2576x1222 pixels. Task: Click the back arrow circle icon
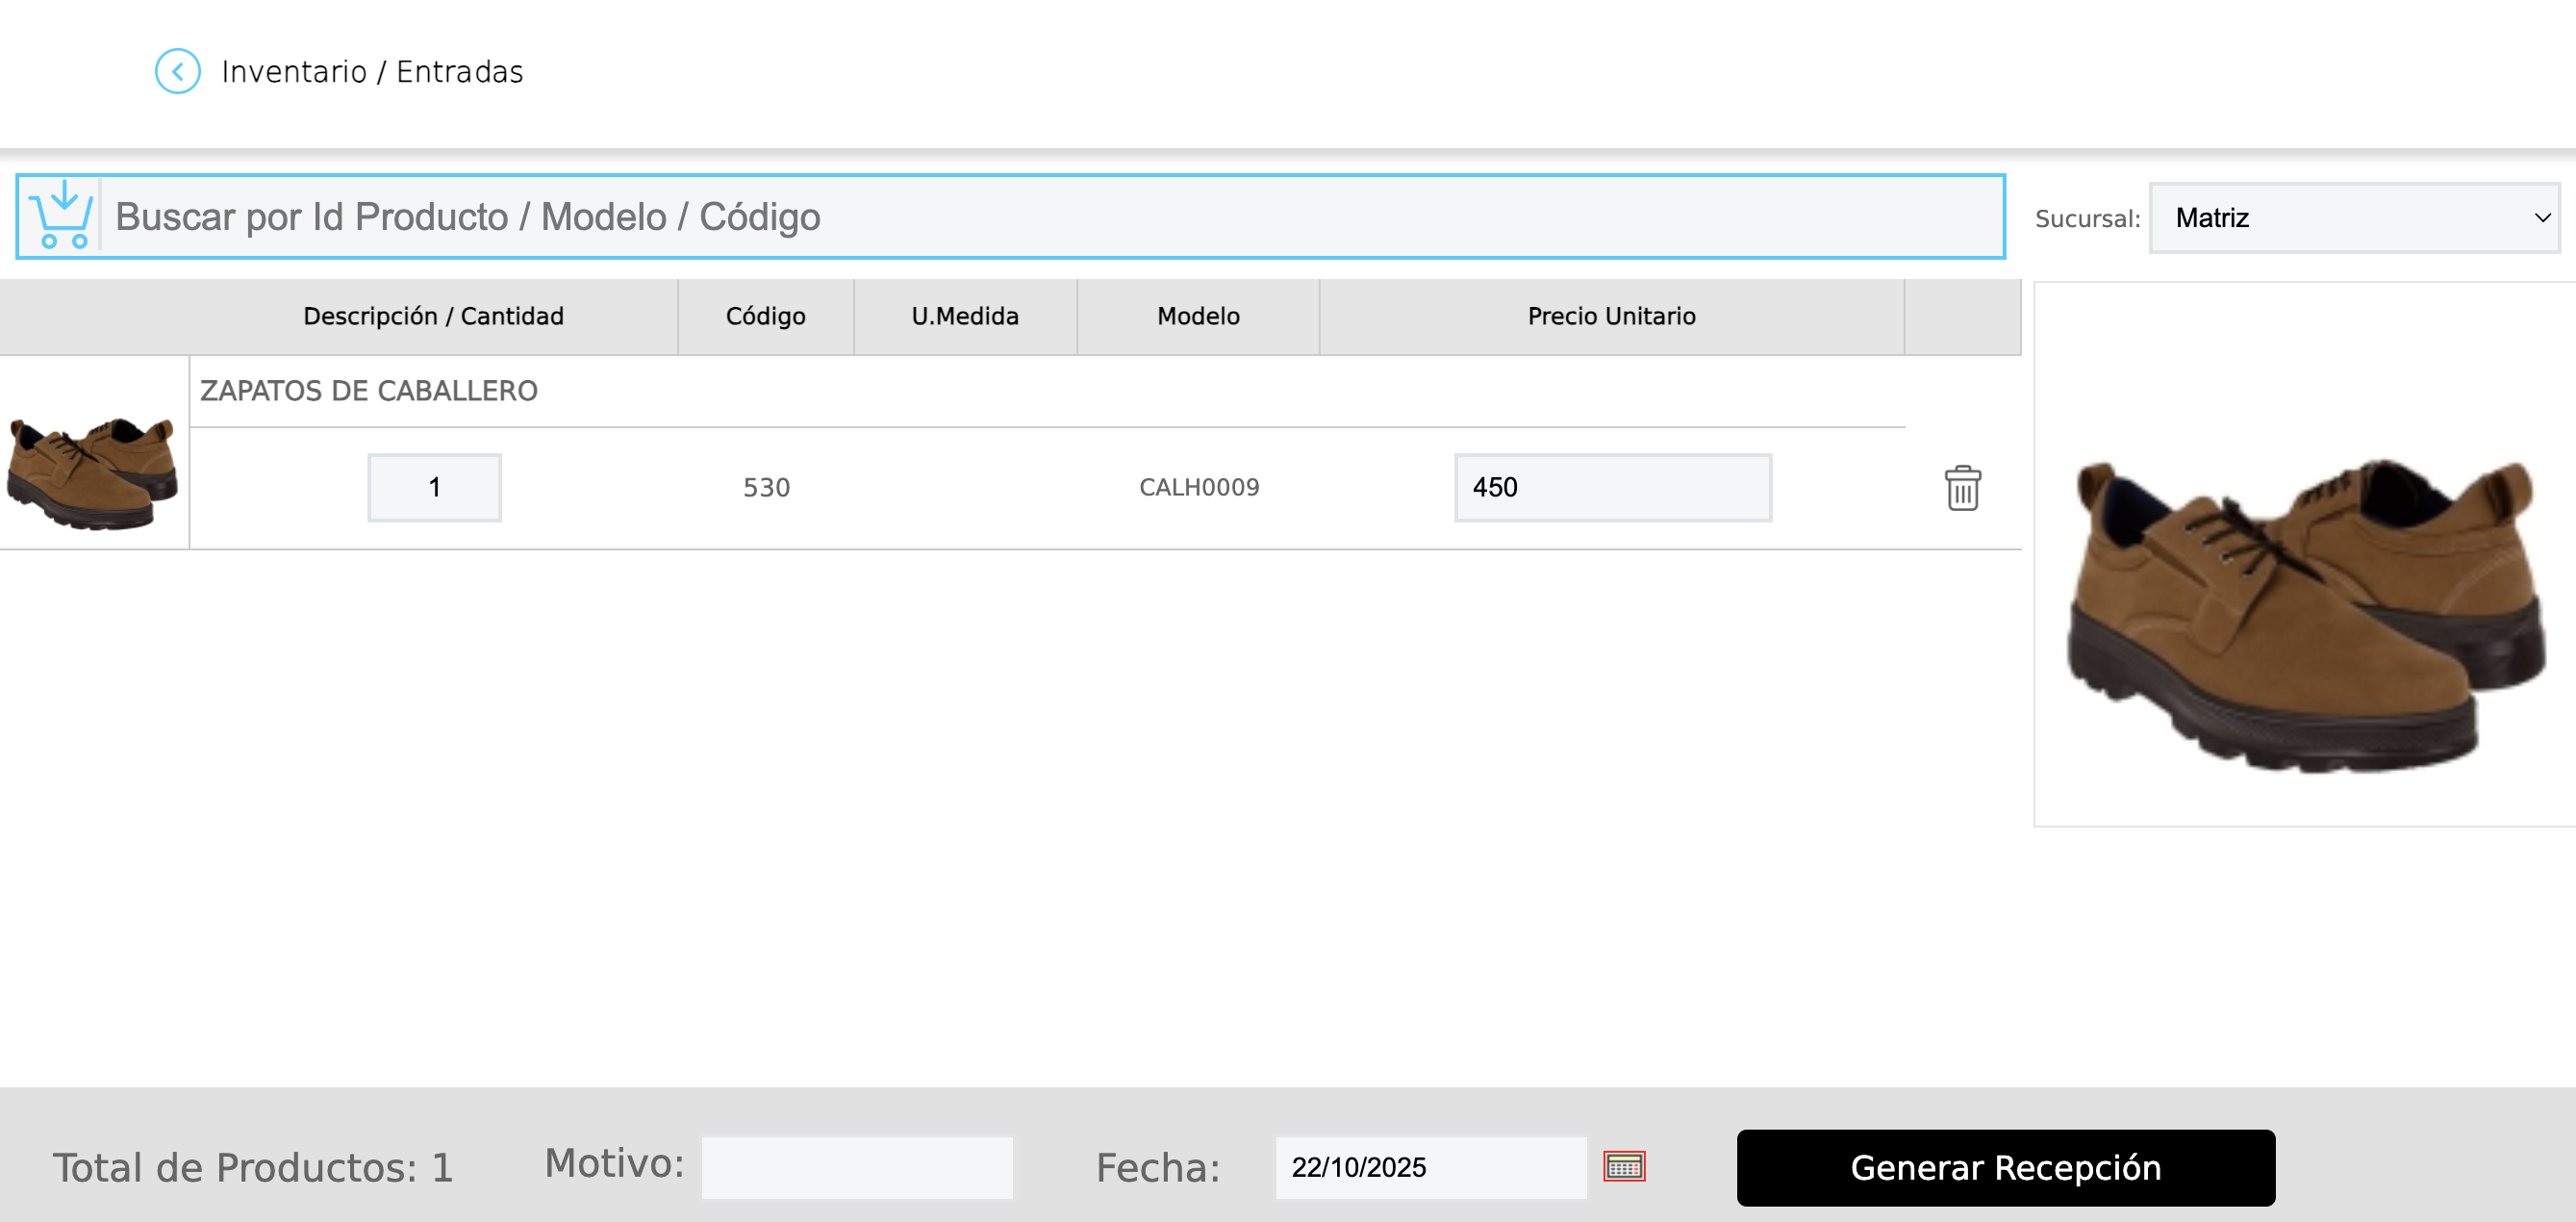pos(177,72)
